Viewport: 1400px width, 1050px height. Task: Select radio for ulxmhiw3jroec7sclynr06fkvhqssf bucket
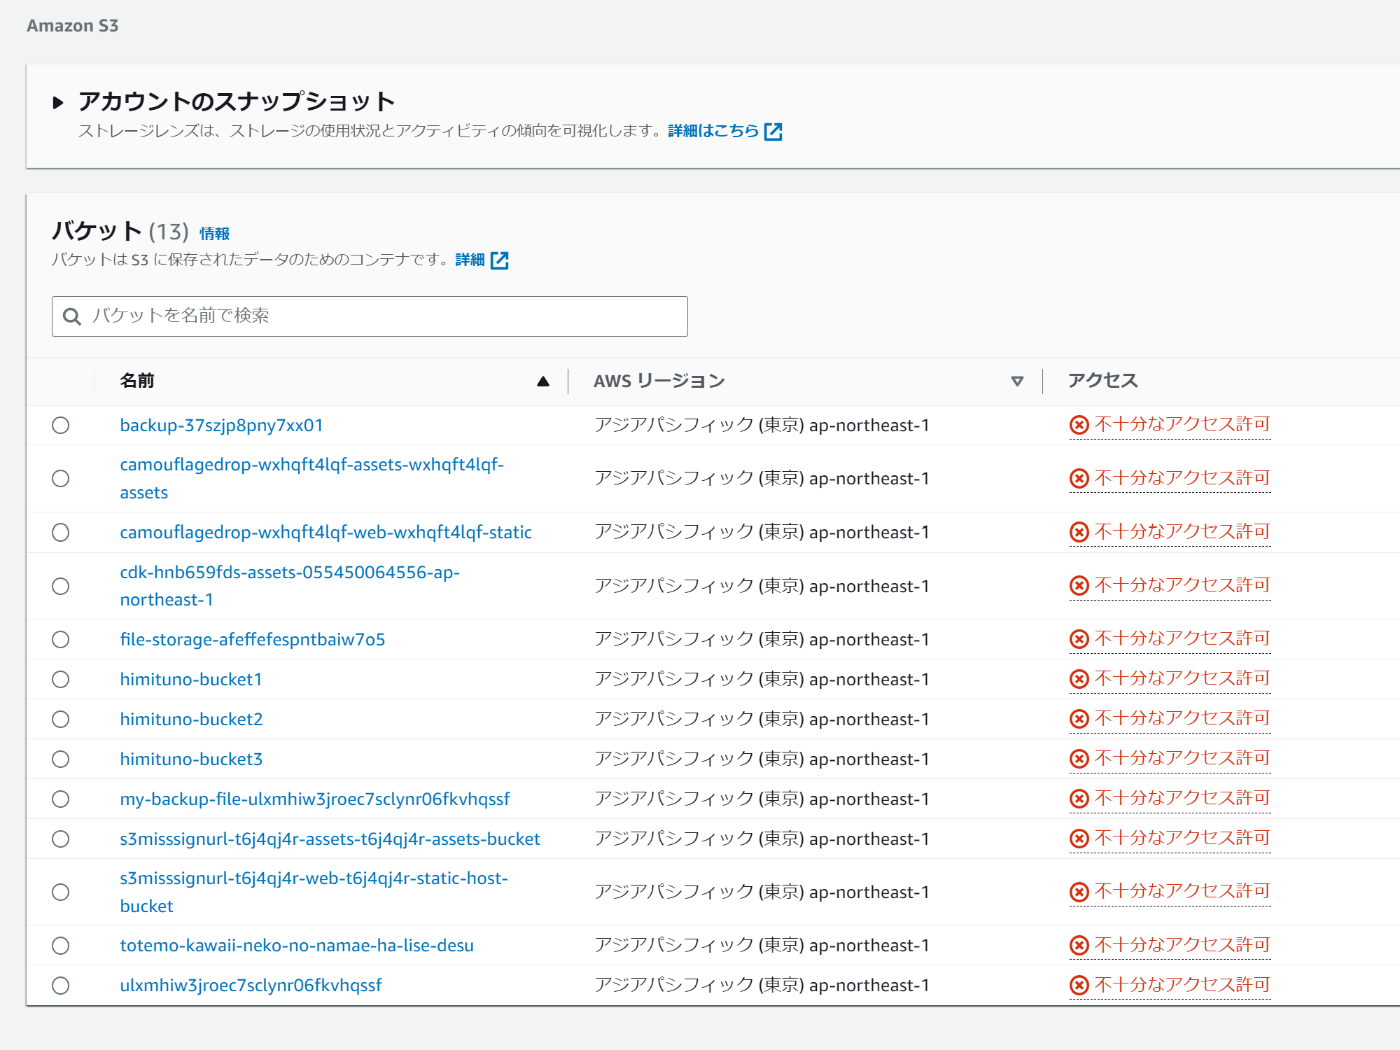[x=61, y=985]
